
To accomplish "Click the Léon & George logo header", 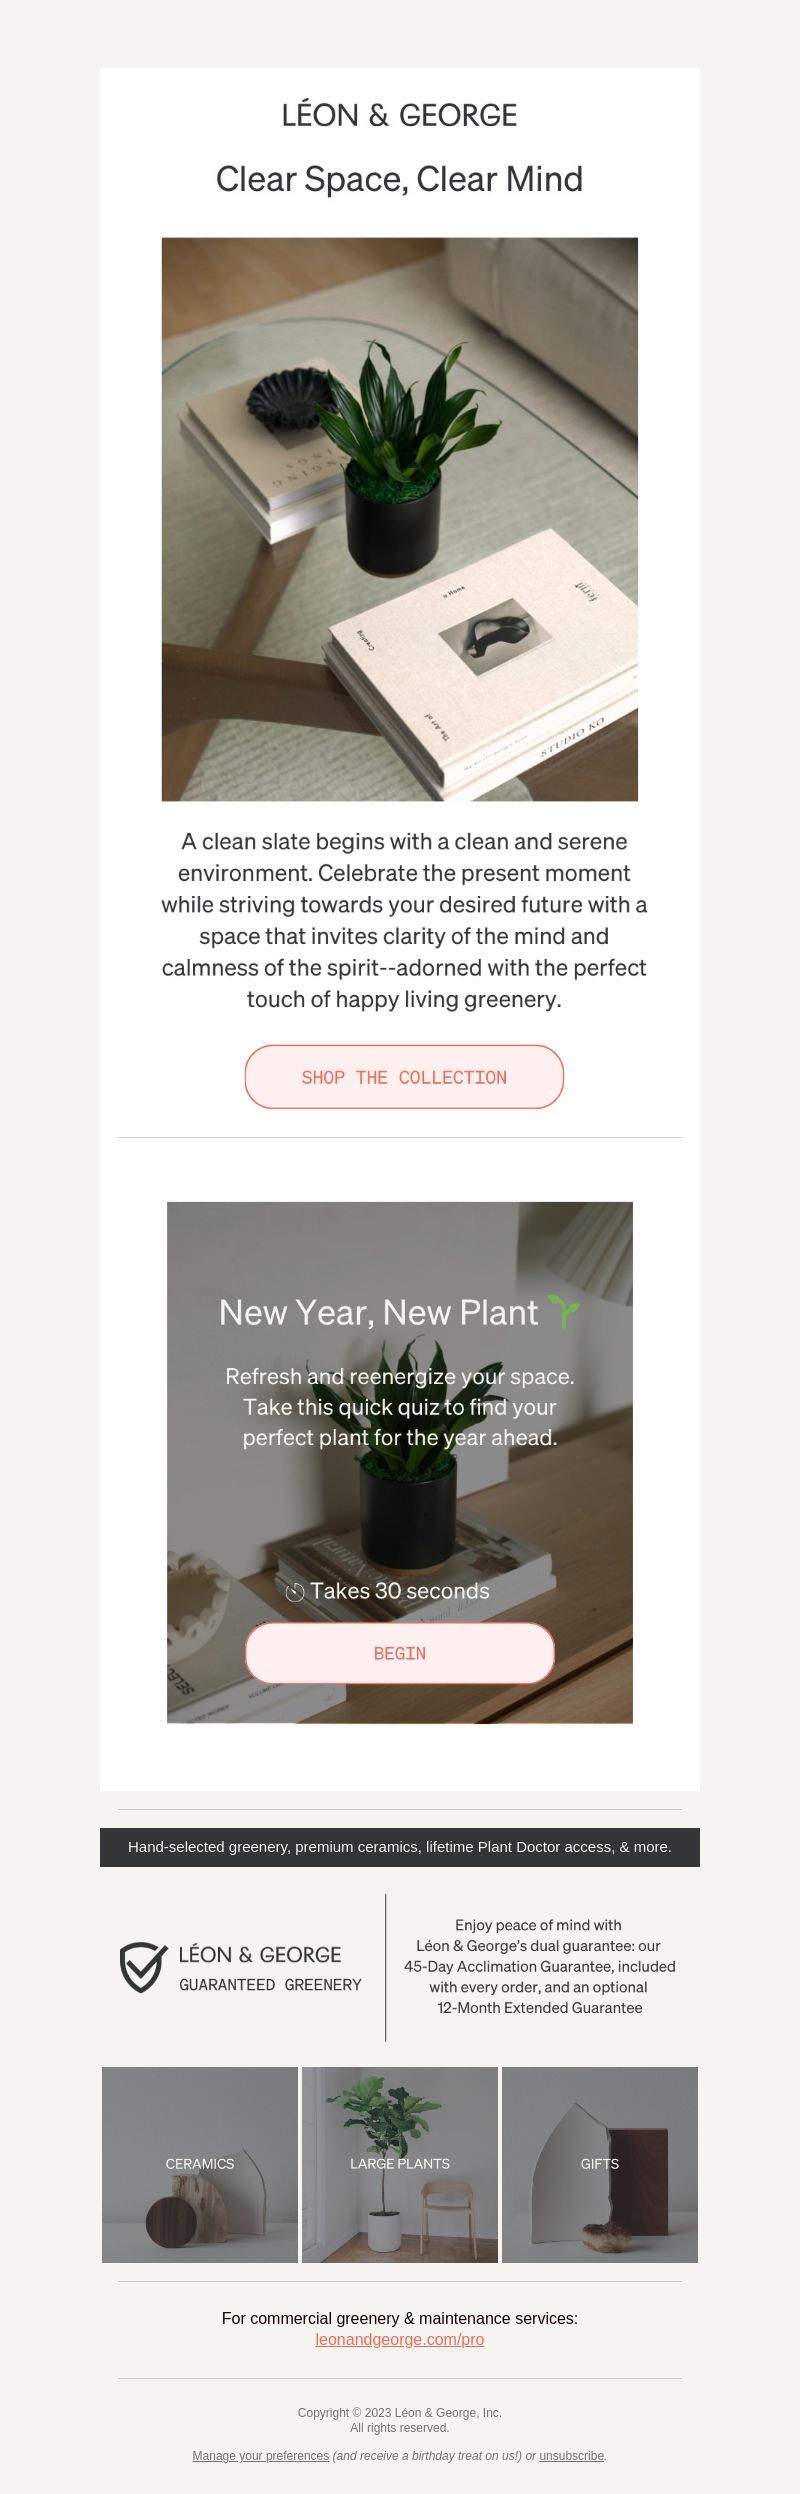I will [399, 115].
